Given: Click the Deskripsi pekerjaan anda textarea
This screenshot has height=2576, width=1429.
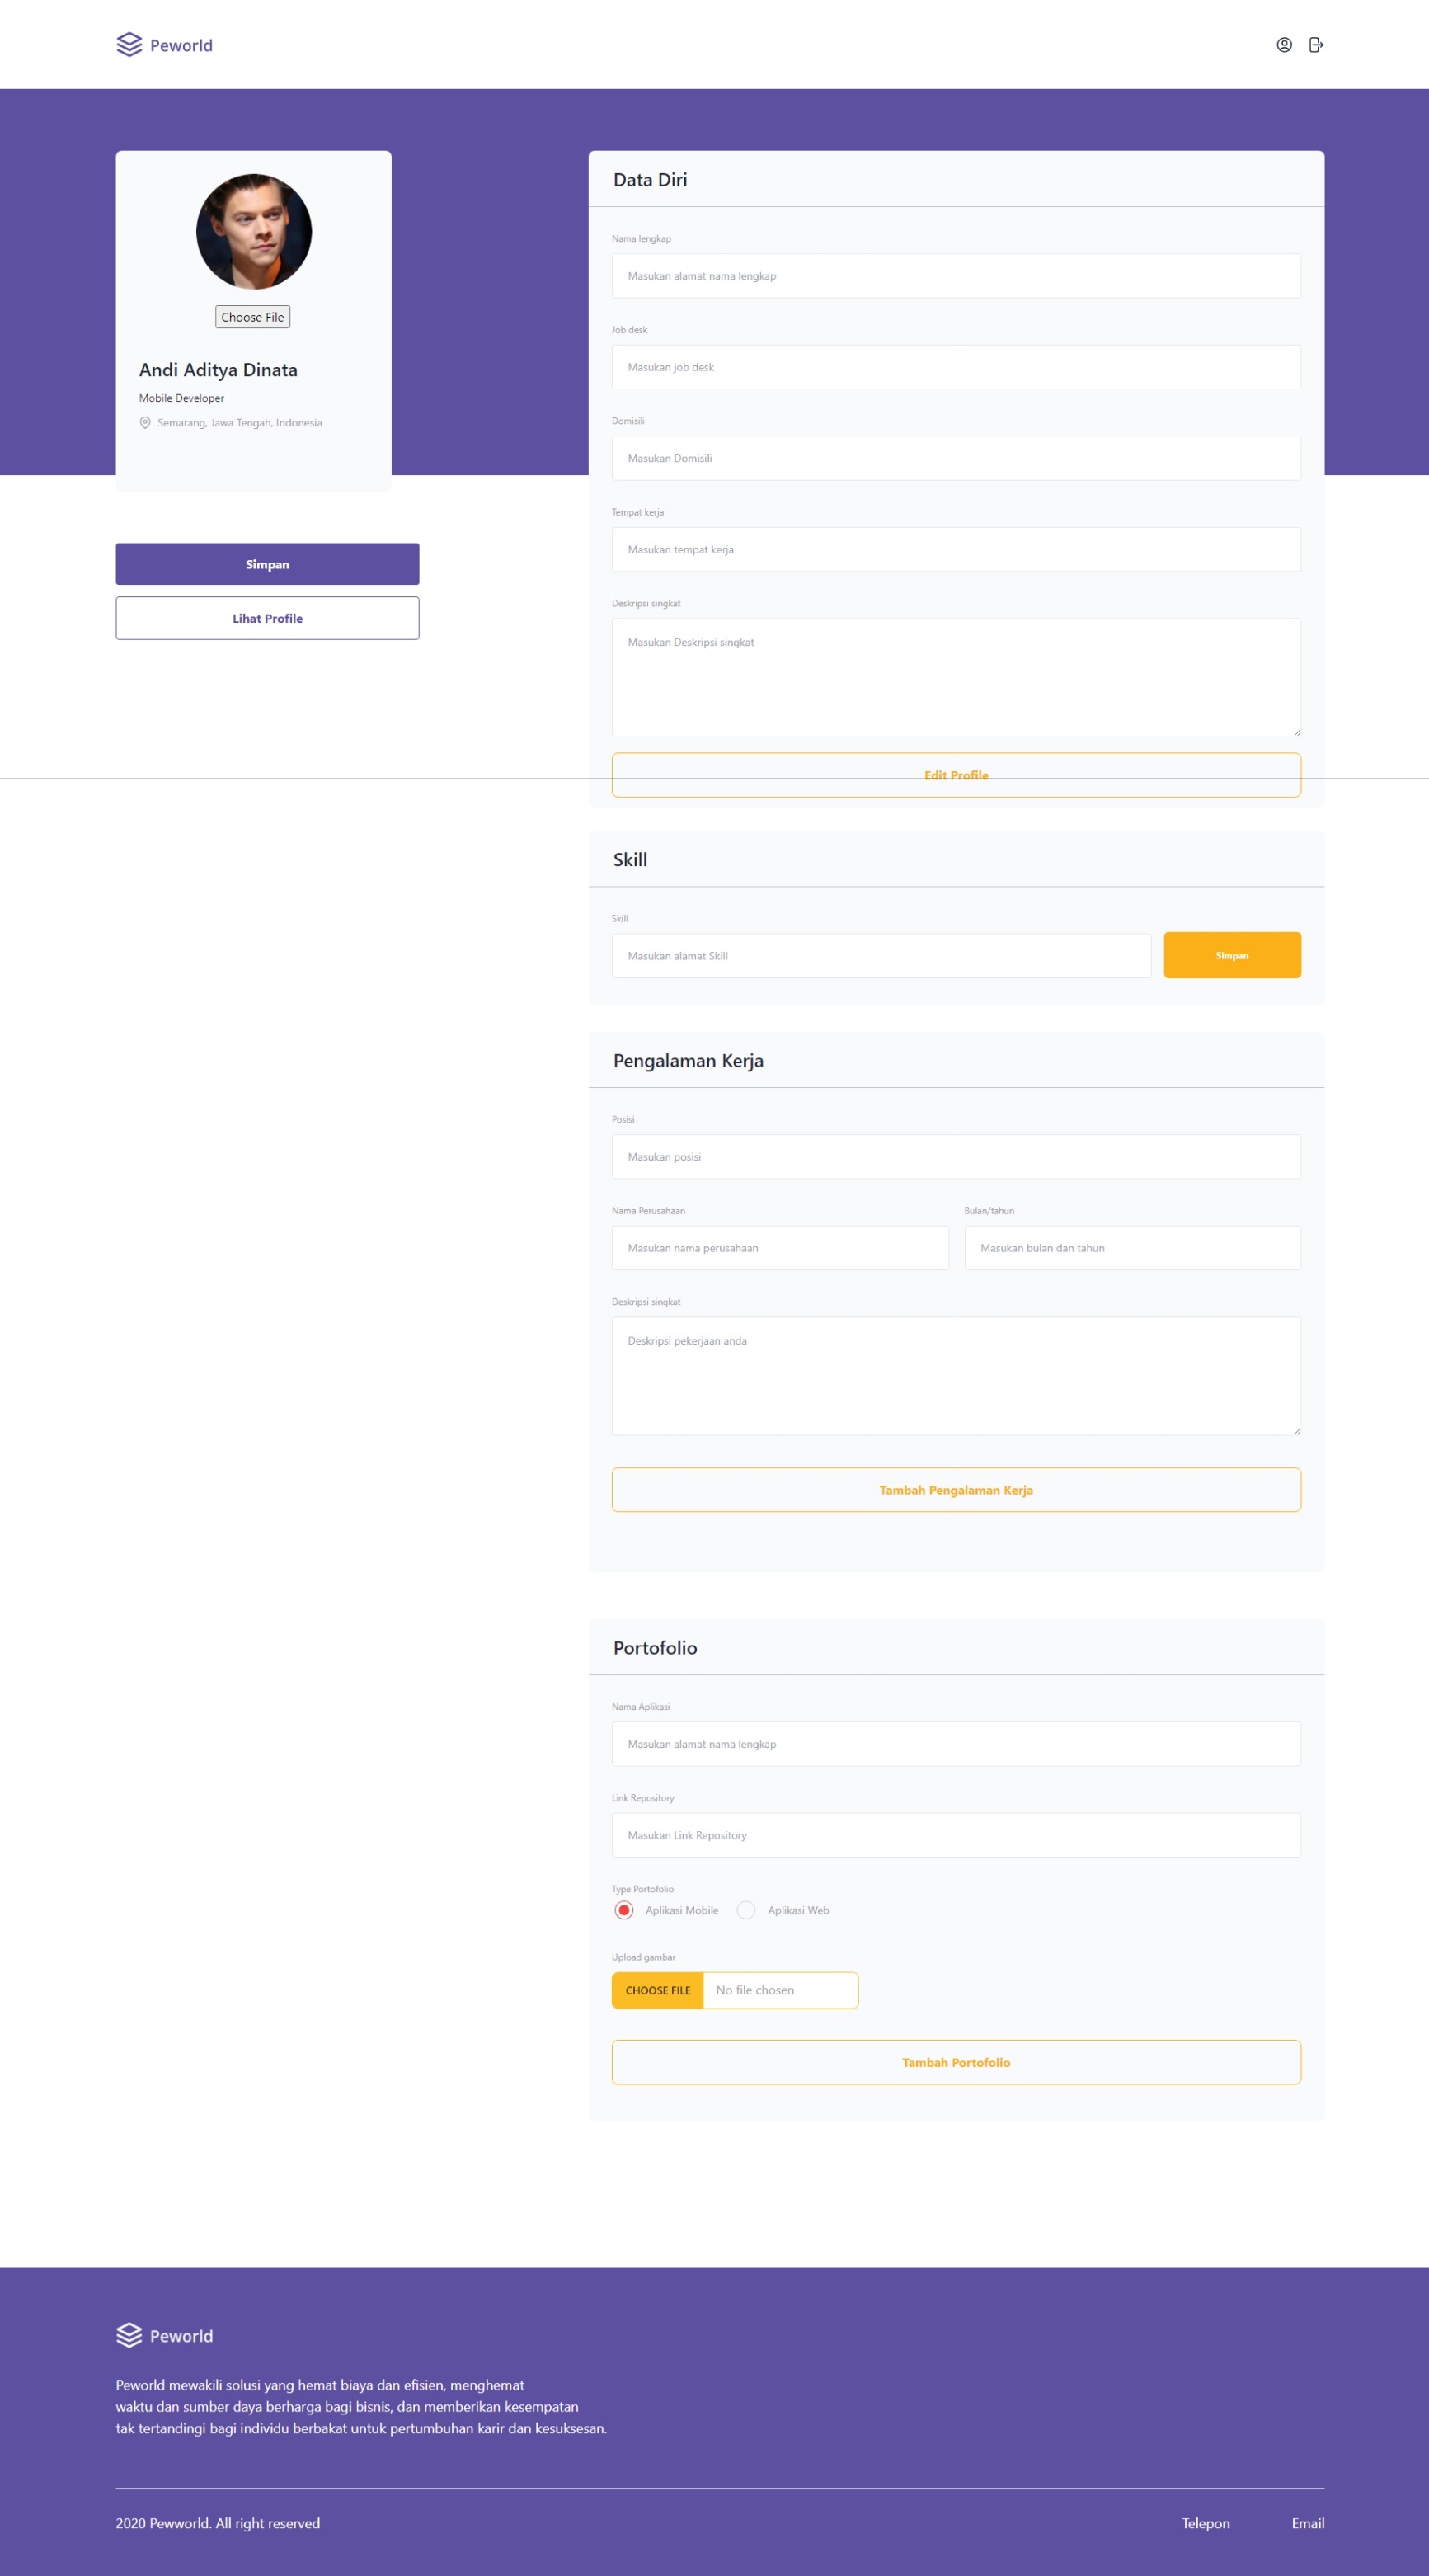Looking at the screenshot, I should [x=956, y=1375].
